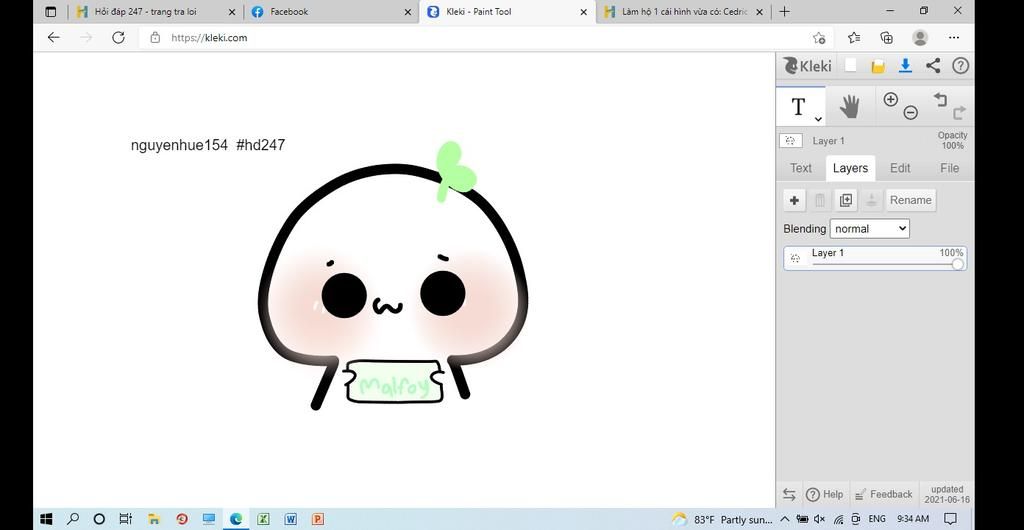Click the 'nguyenhue154 #hd247' canvas text
Image resolution: width=1024 pixels, height=530 pixels.
tap(208, 145)
